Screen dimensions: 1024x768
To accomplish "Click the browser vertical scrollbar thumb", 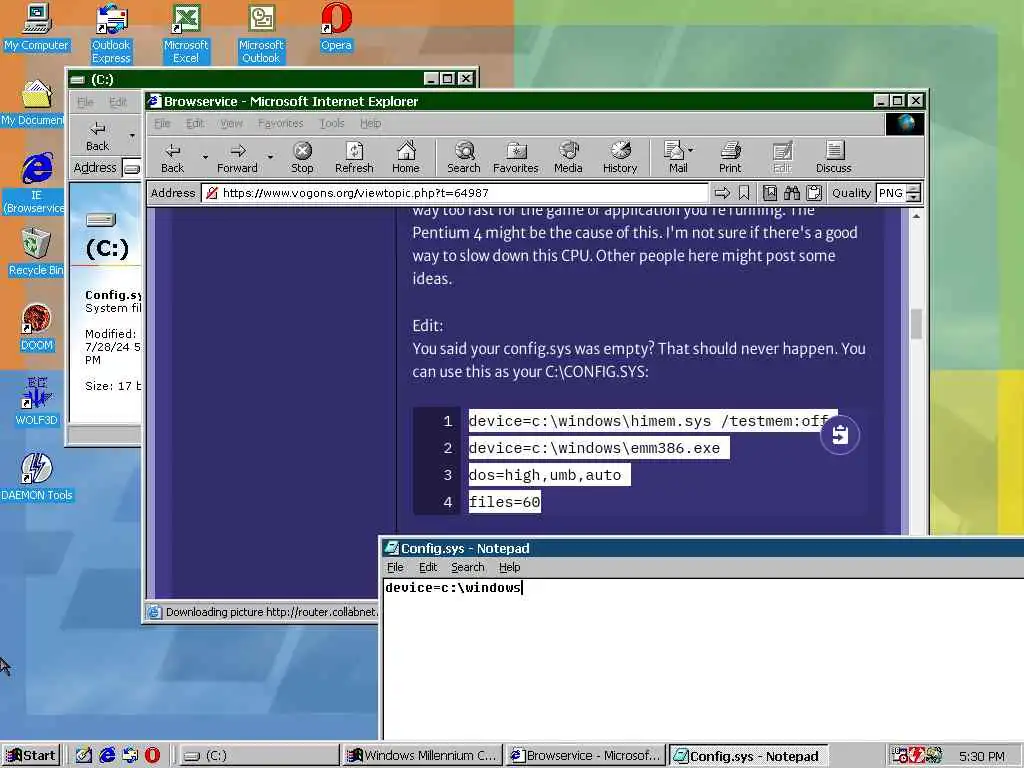I will 916,323.
